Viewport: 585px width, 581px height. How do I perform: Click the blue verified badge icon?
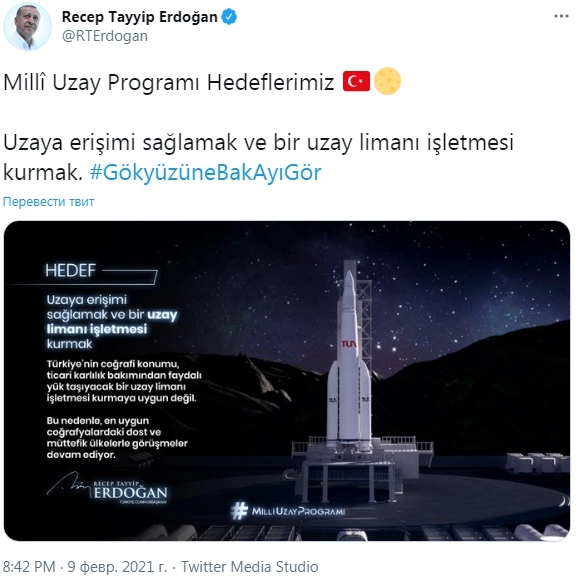229,17
